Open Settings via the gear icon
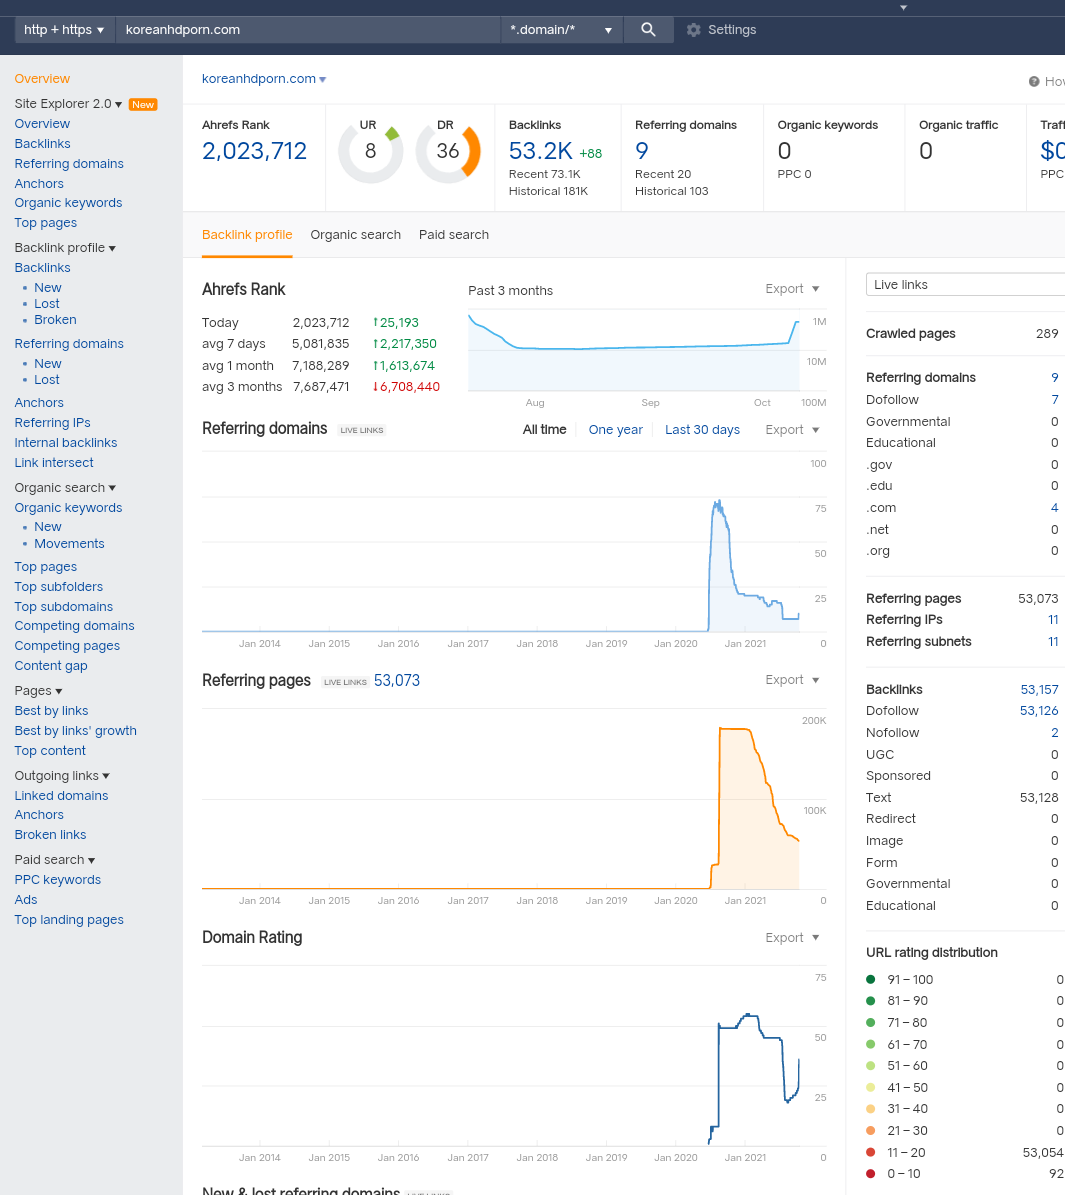 [x=693, y=30]
